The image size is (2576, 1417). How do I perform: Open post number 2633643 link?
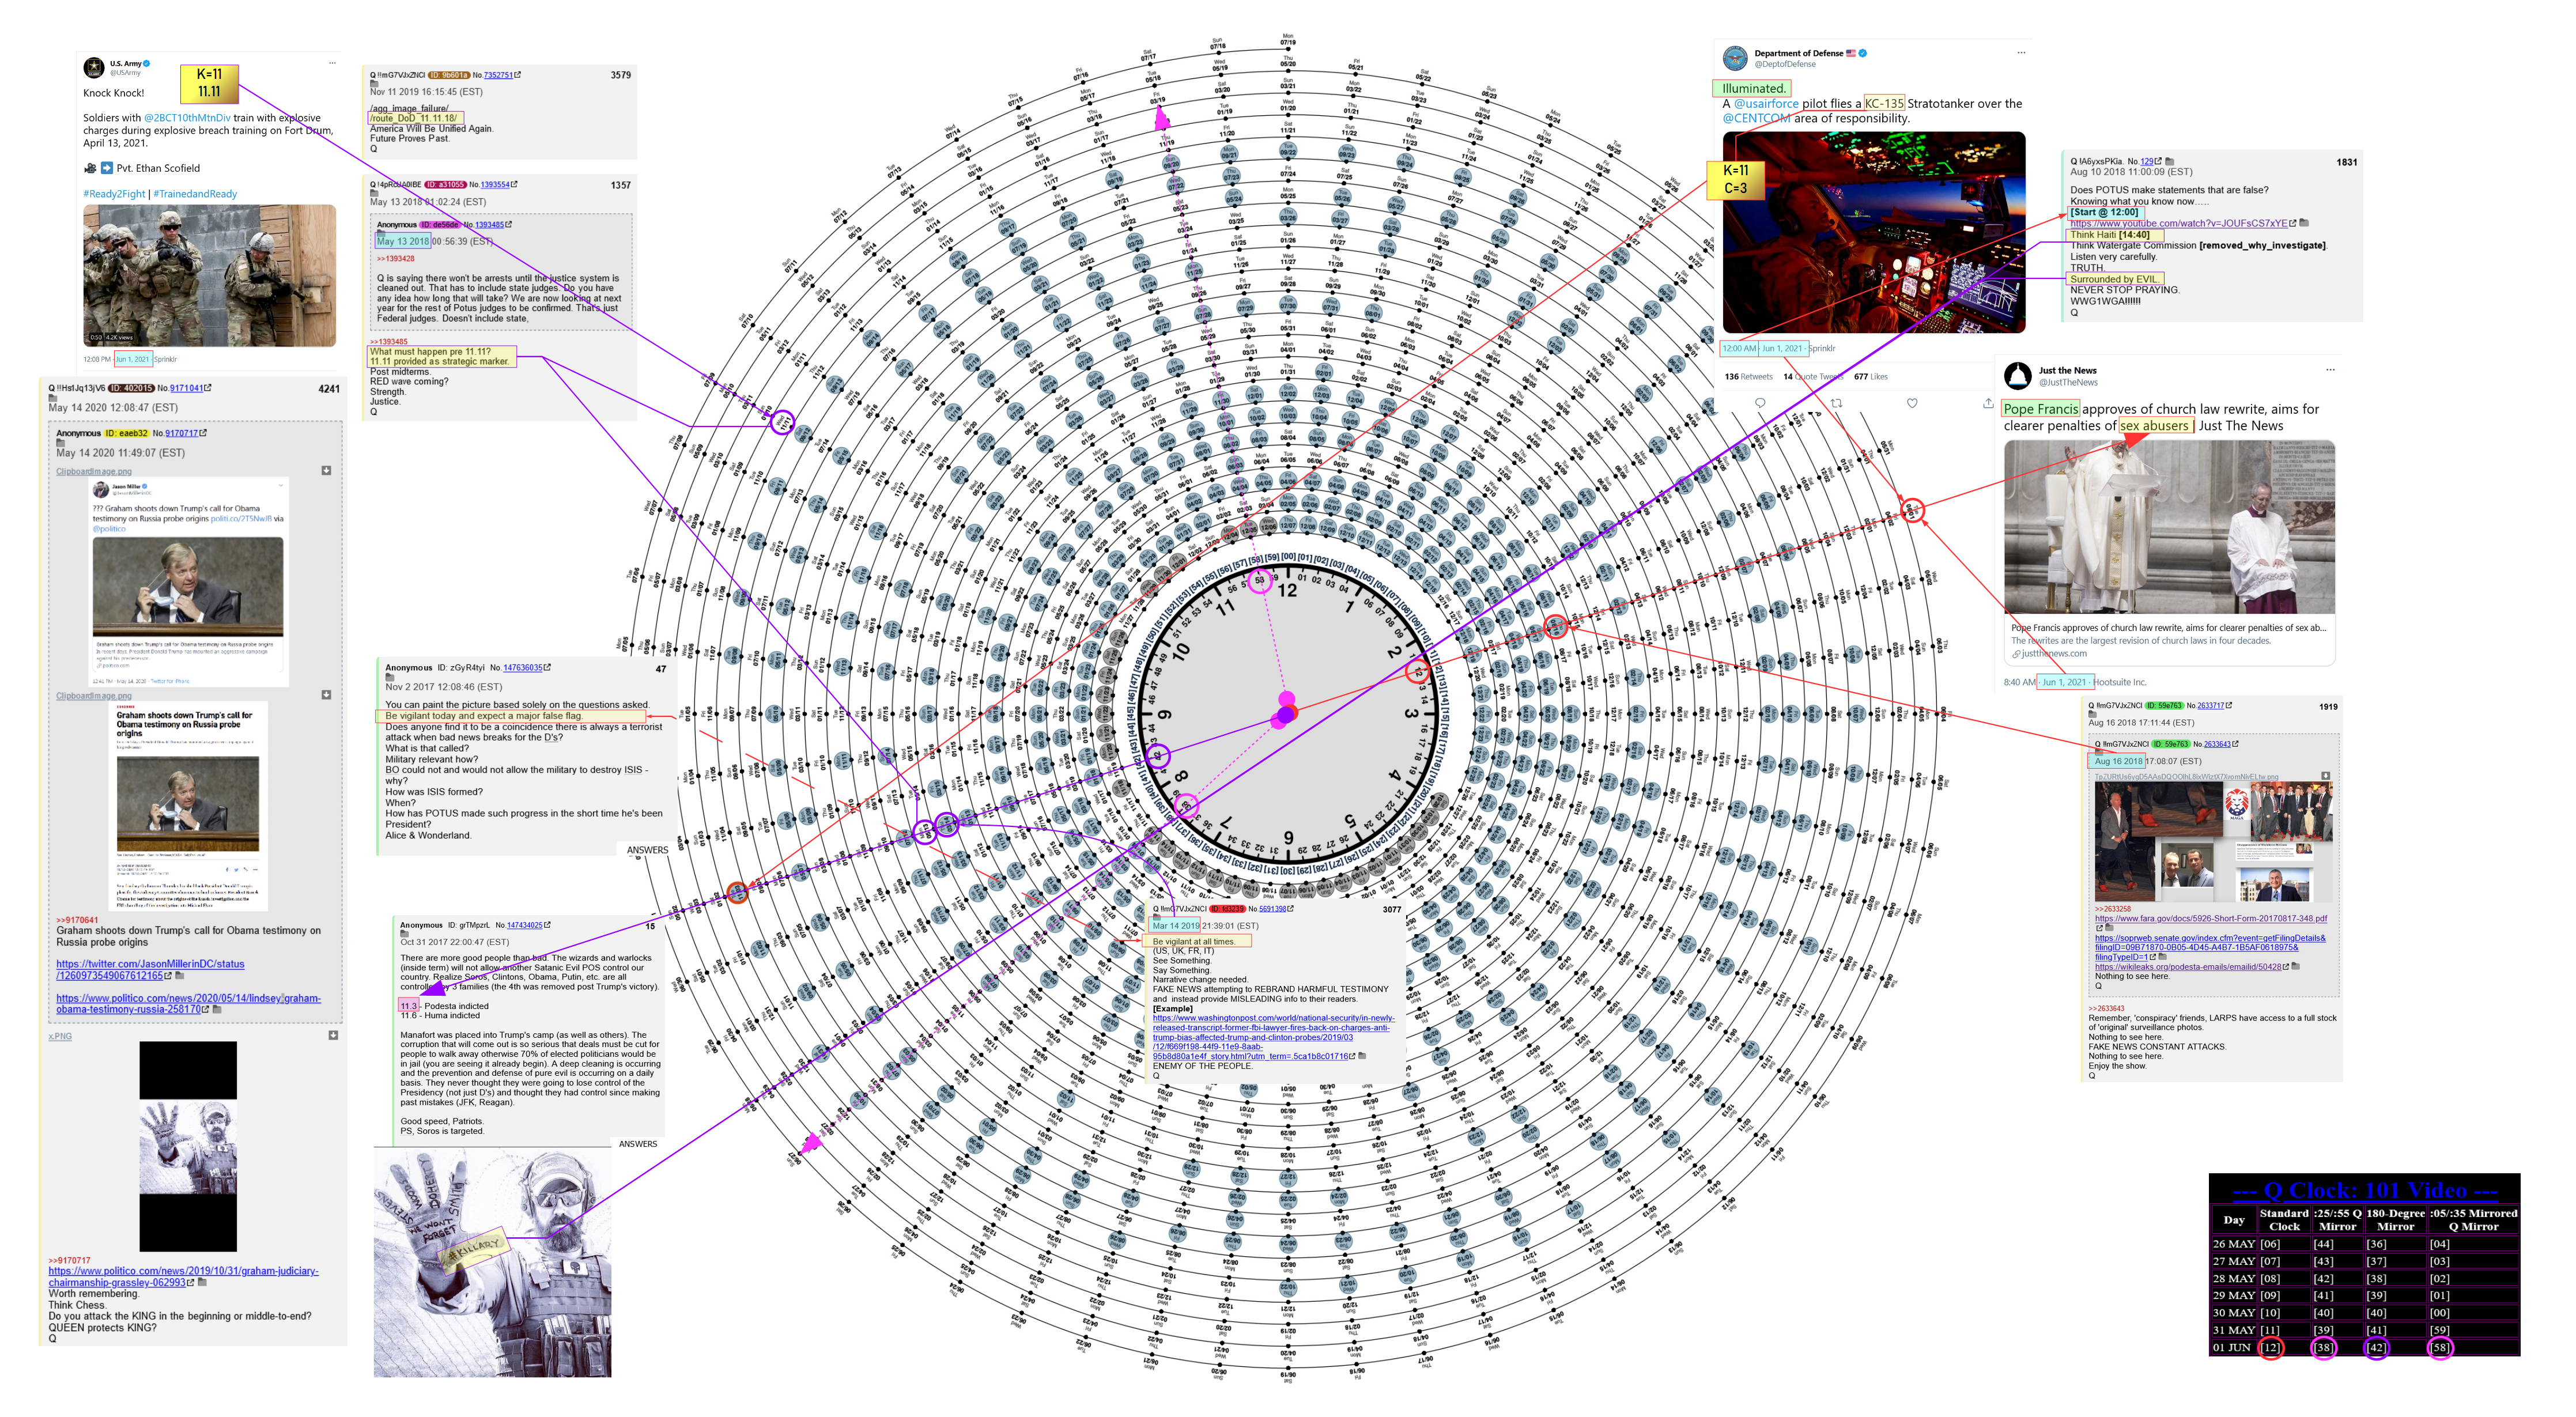2217,744
